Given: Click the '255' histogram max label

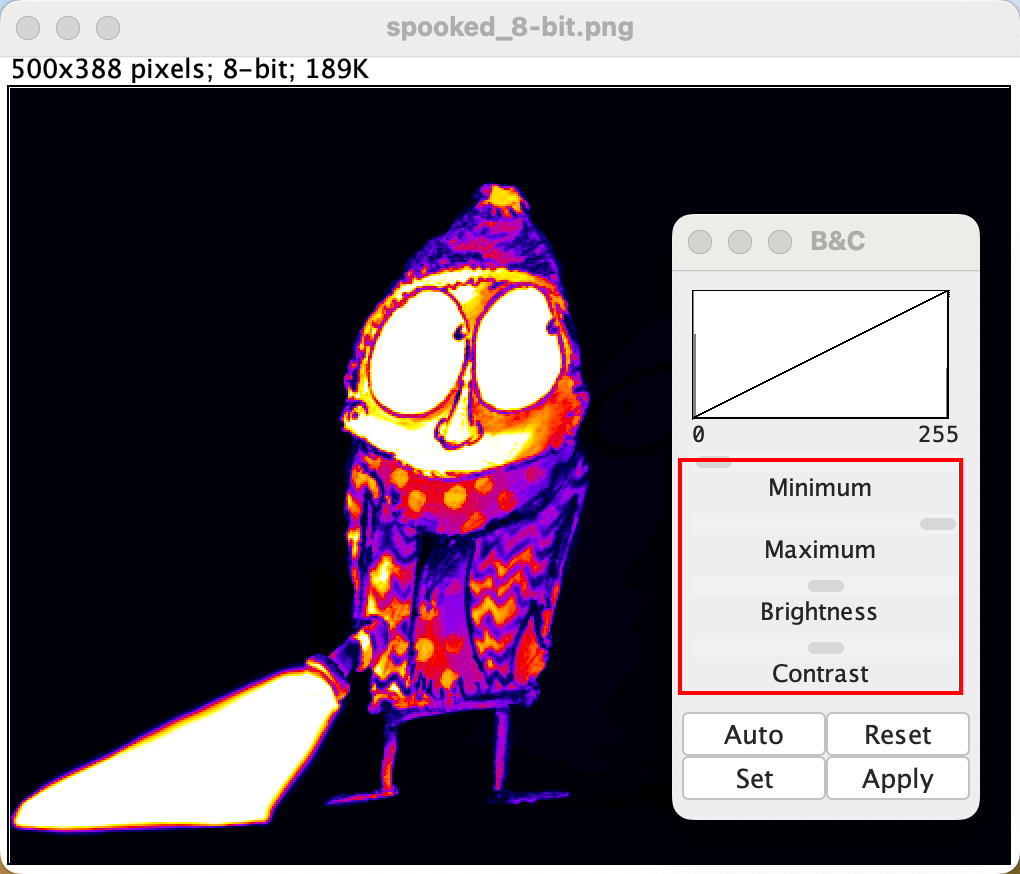Looking at the screenshot, I should point(938,434).
